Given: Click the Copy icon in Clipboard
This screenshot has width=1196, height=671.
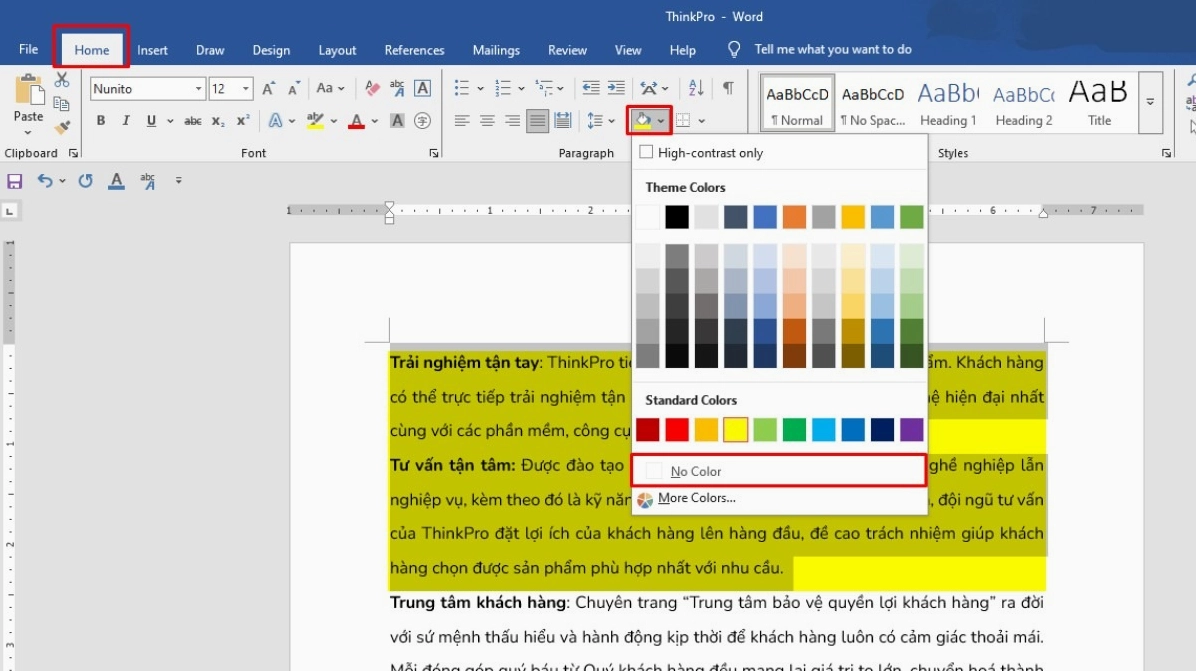Looking at the screenshot, I should [62, 104].
